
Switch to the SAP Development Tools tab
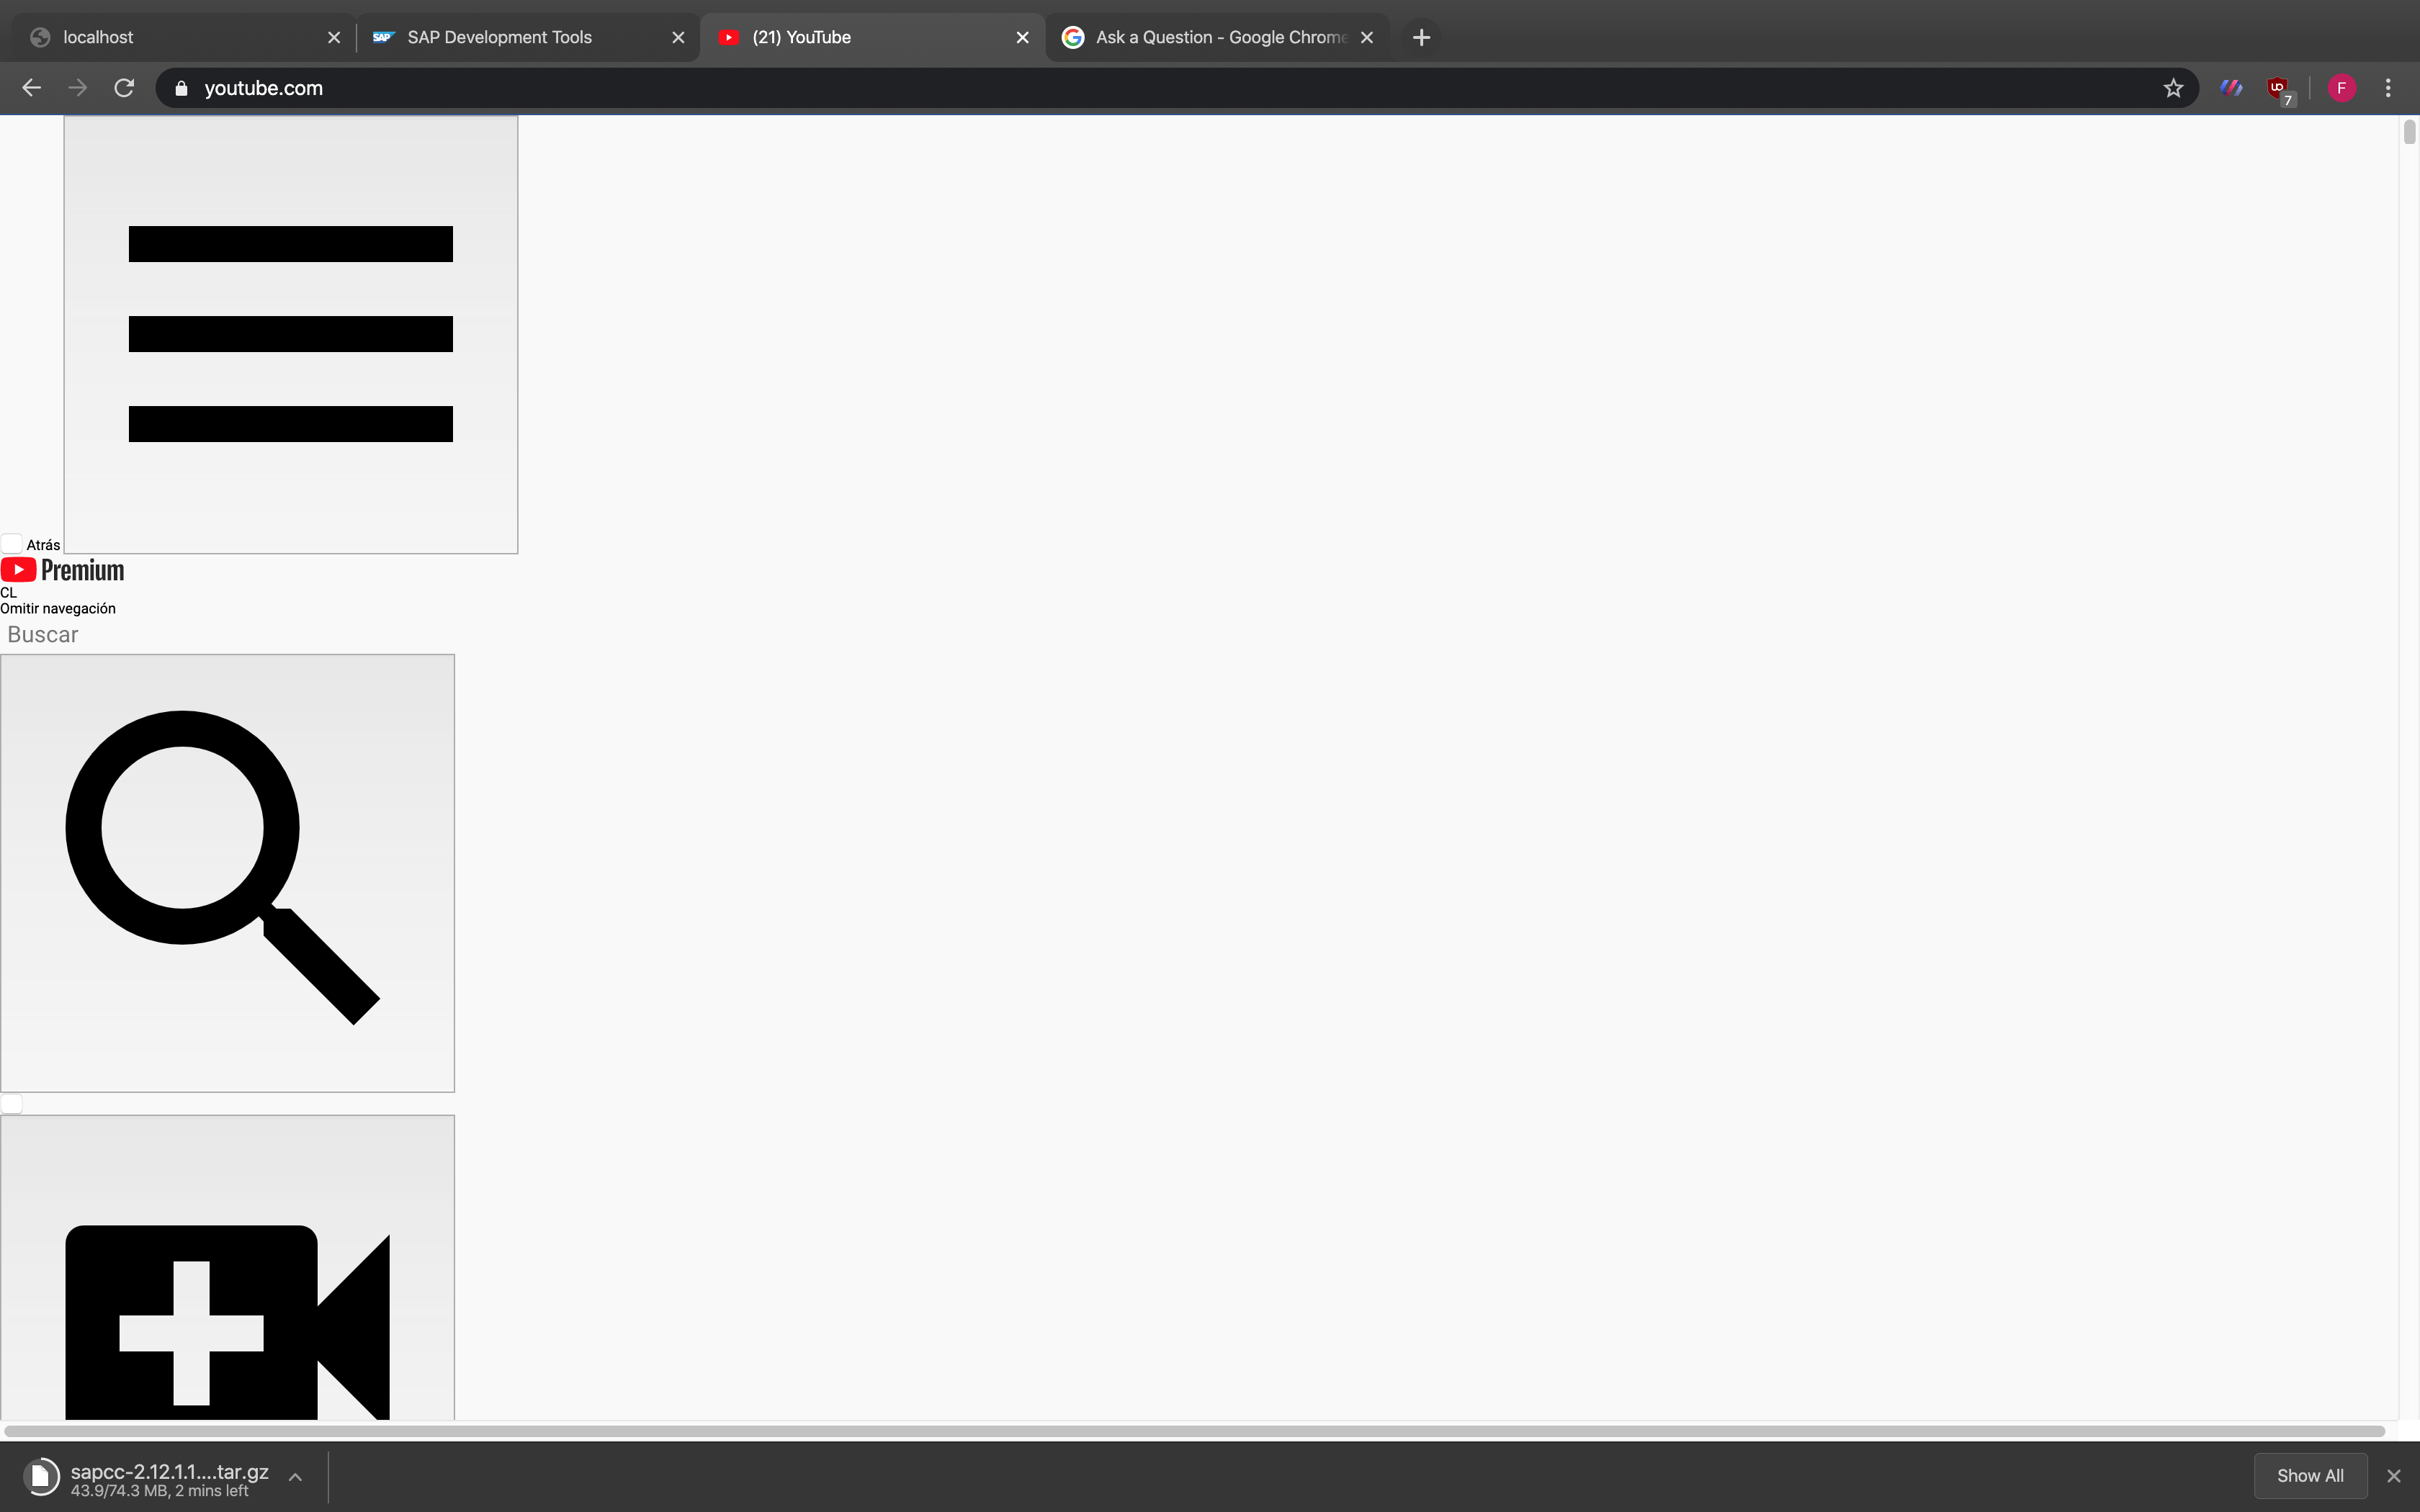point(500,37)
